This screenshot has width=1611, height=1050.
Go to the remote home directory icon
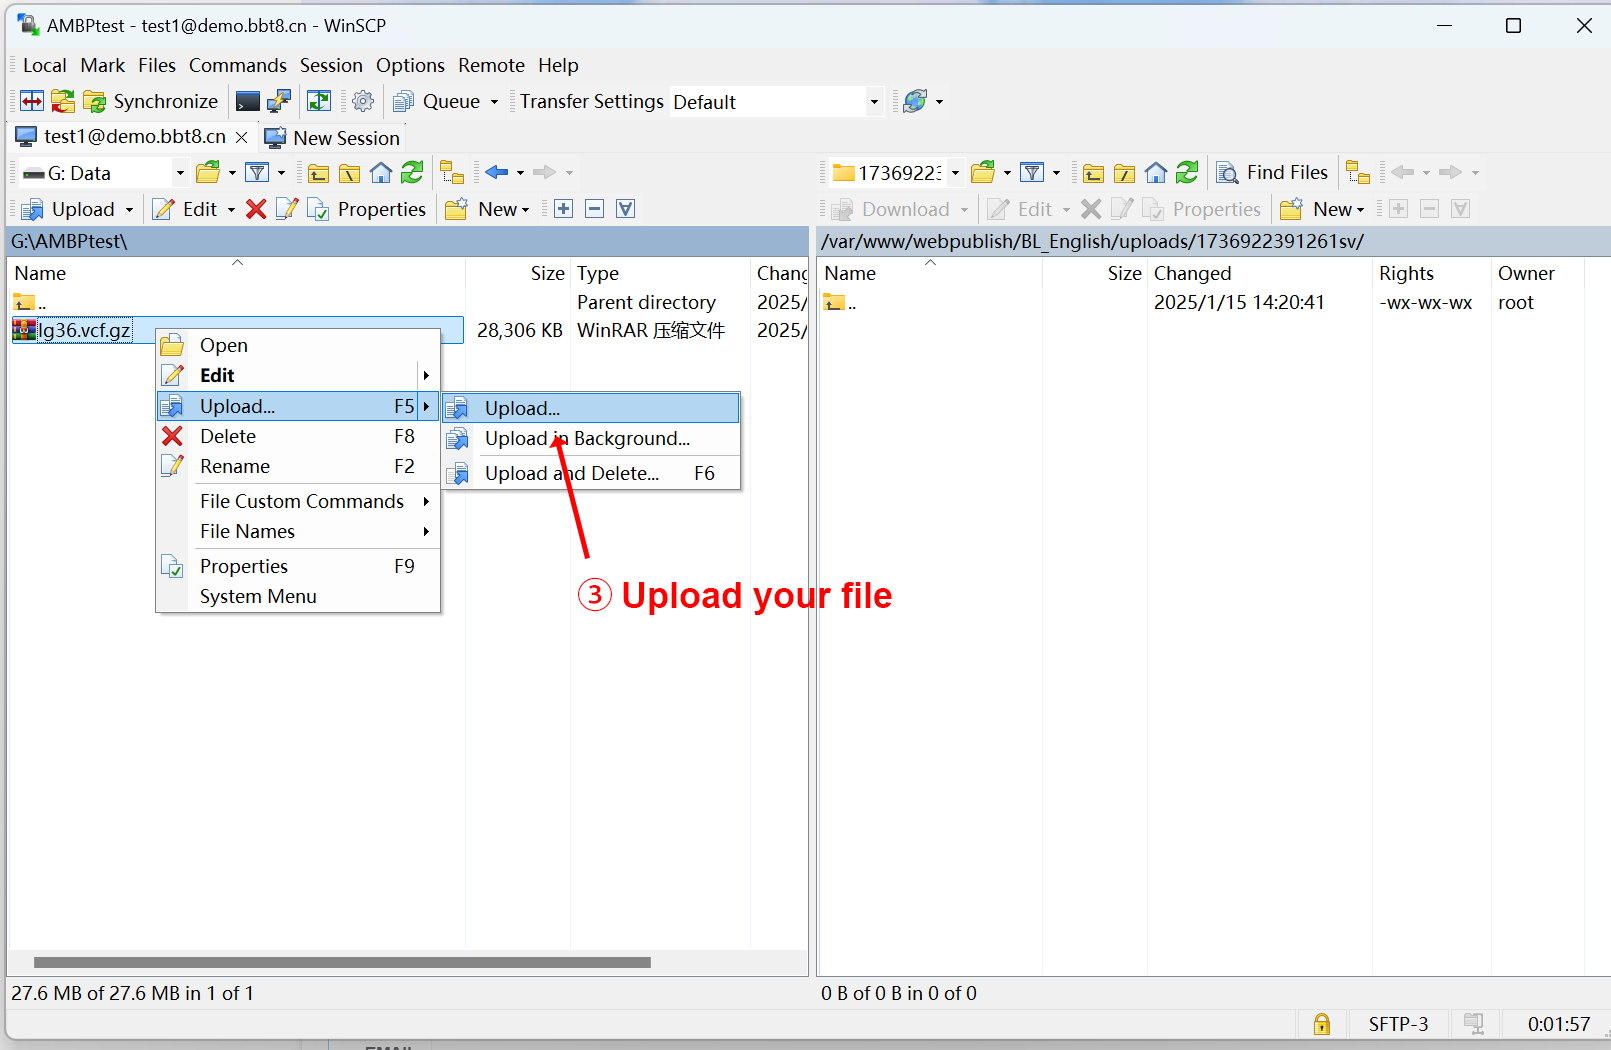(1156, 173)
